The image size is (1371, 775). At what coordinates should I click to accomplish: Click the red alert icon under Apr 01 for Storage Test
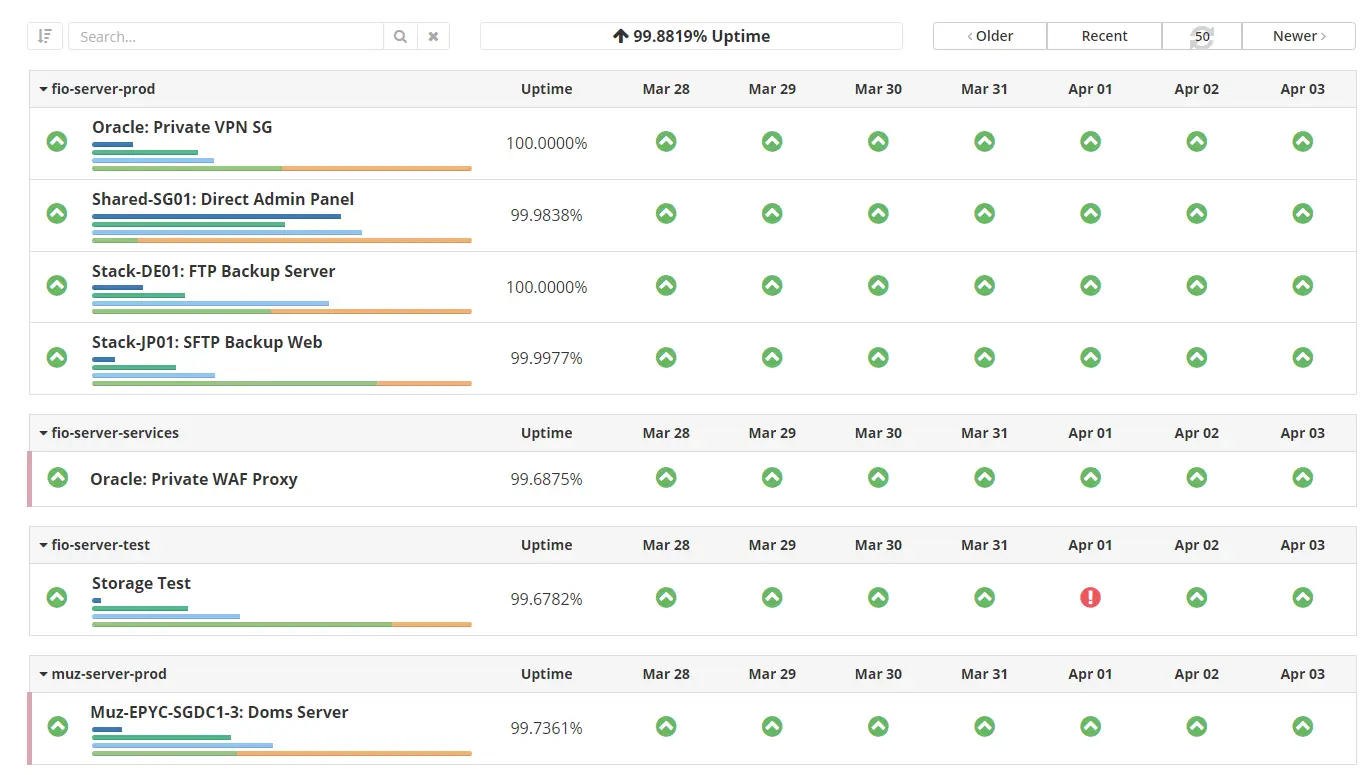pyautogui.click(x=1090, y=596)
